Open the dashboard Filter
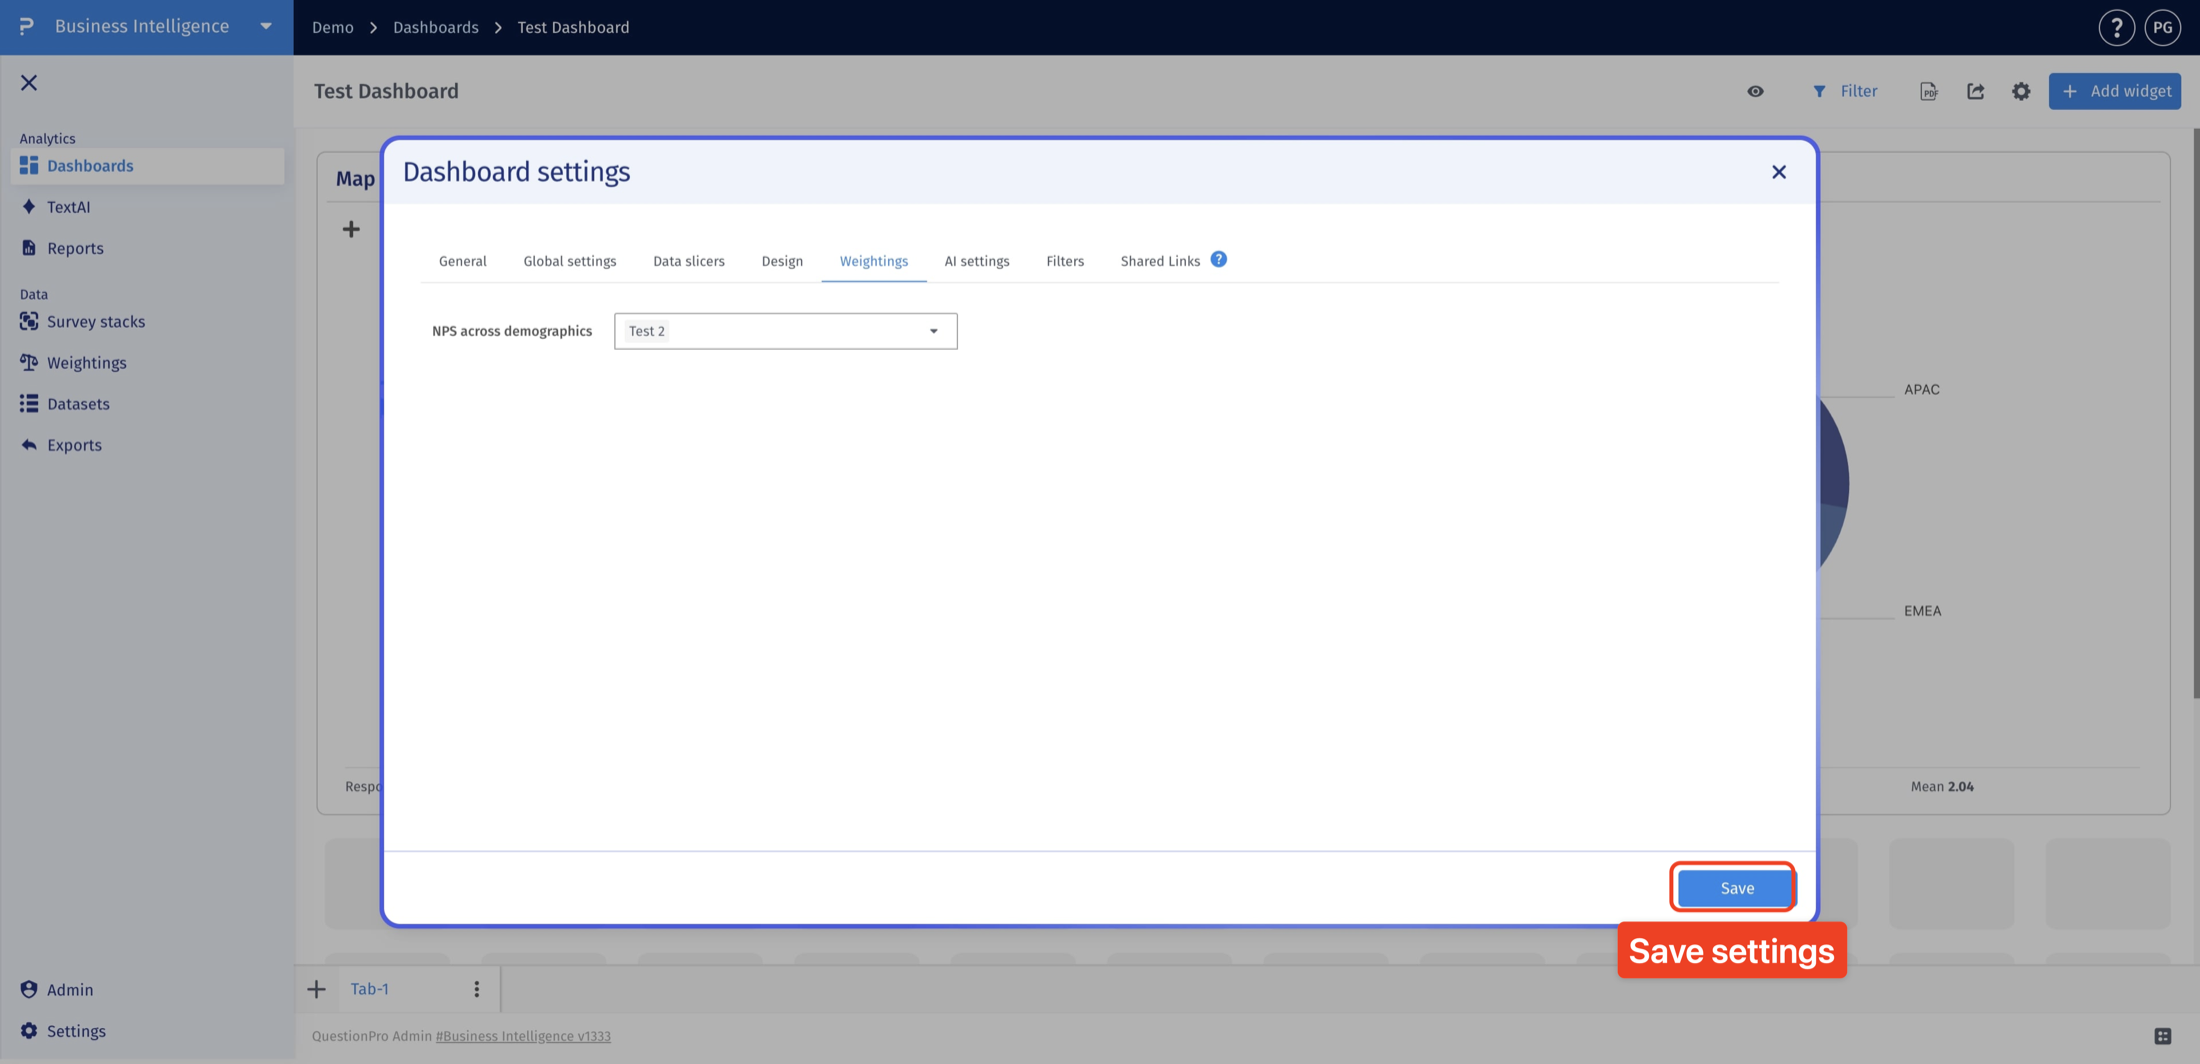 coord(1845,91)
